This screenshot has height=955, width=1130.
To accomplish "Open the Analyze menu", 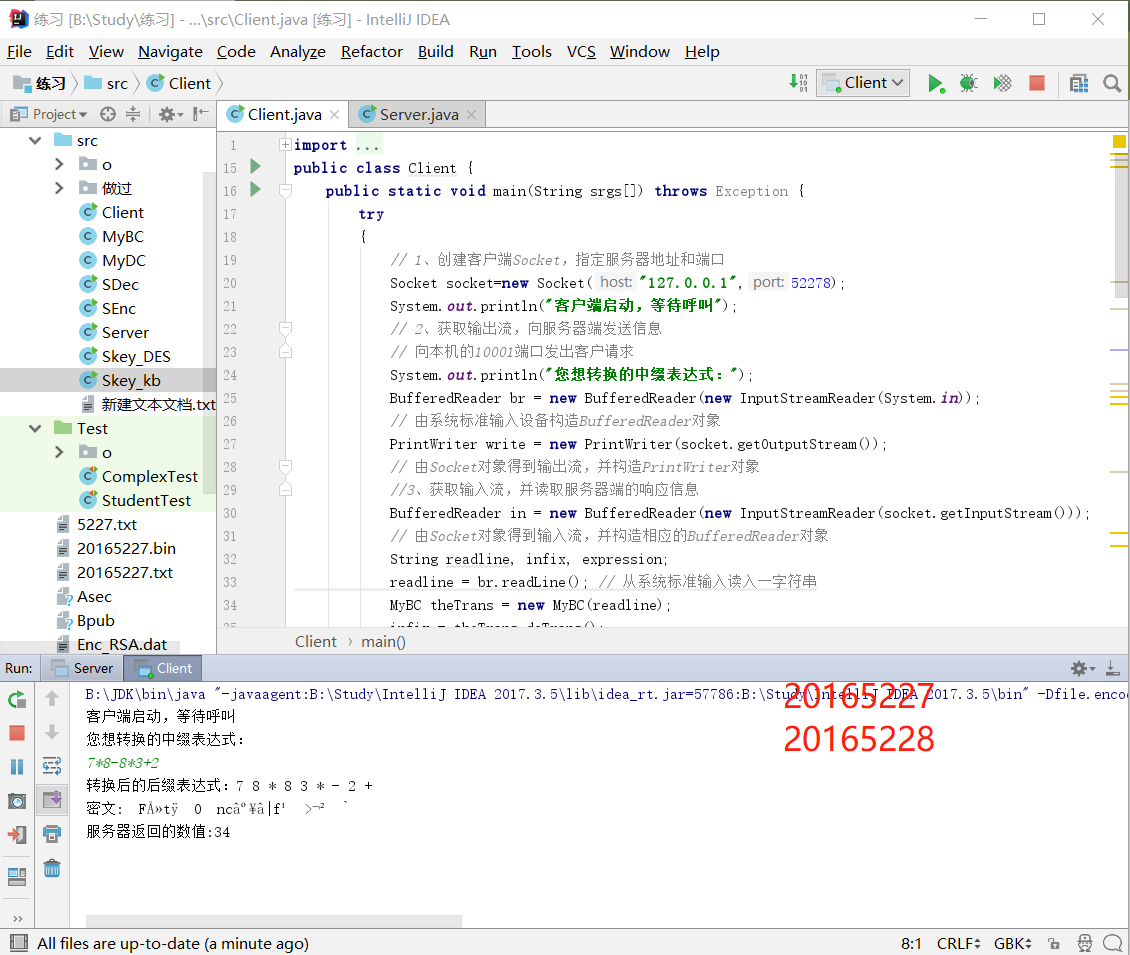I will pos(298,52).
